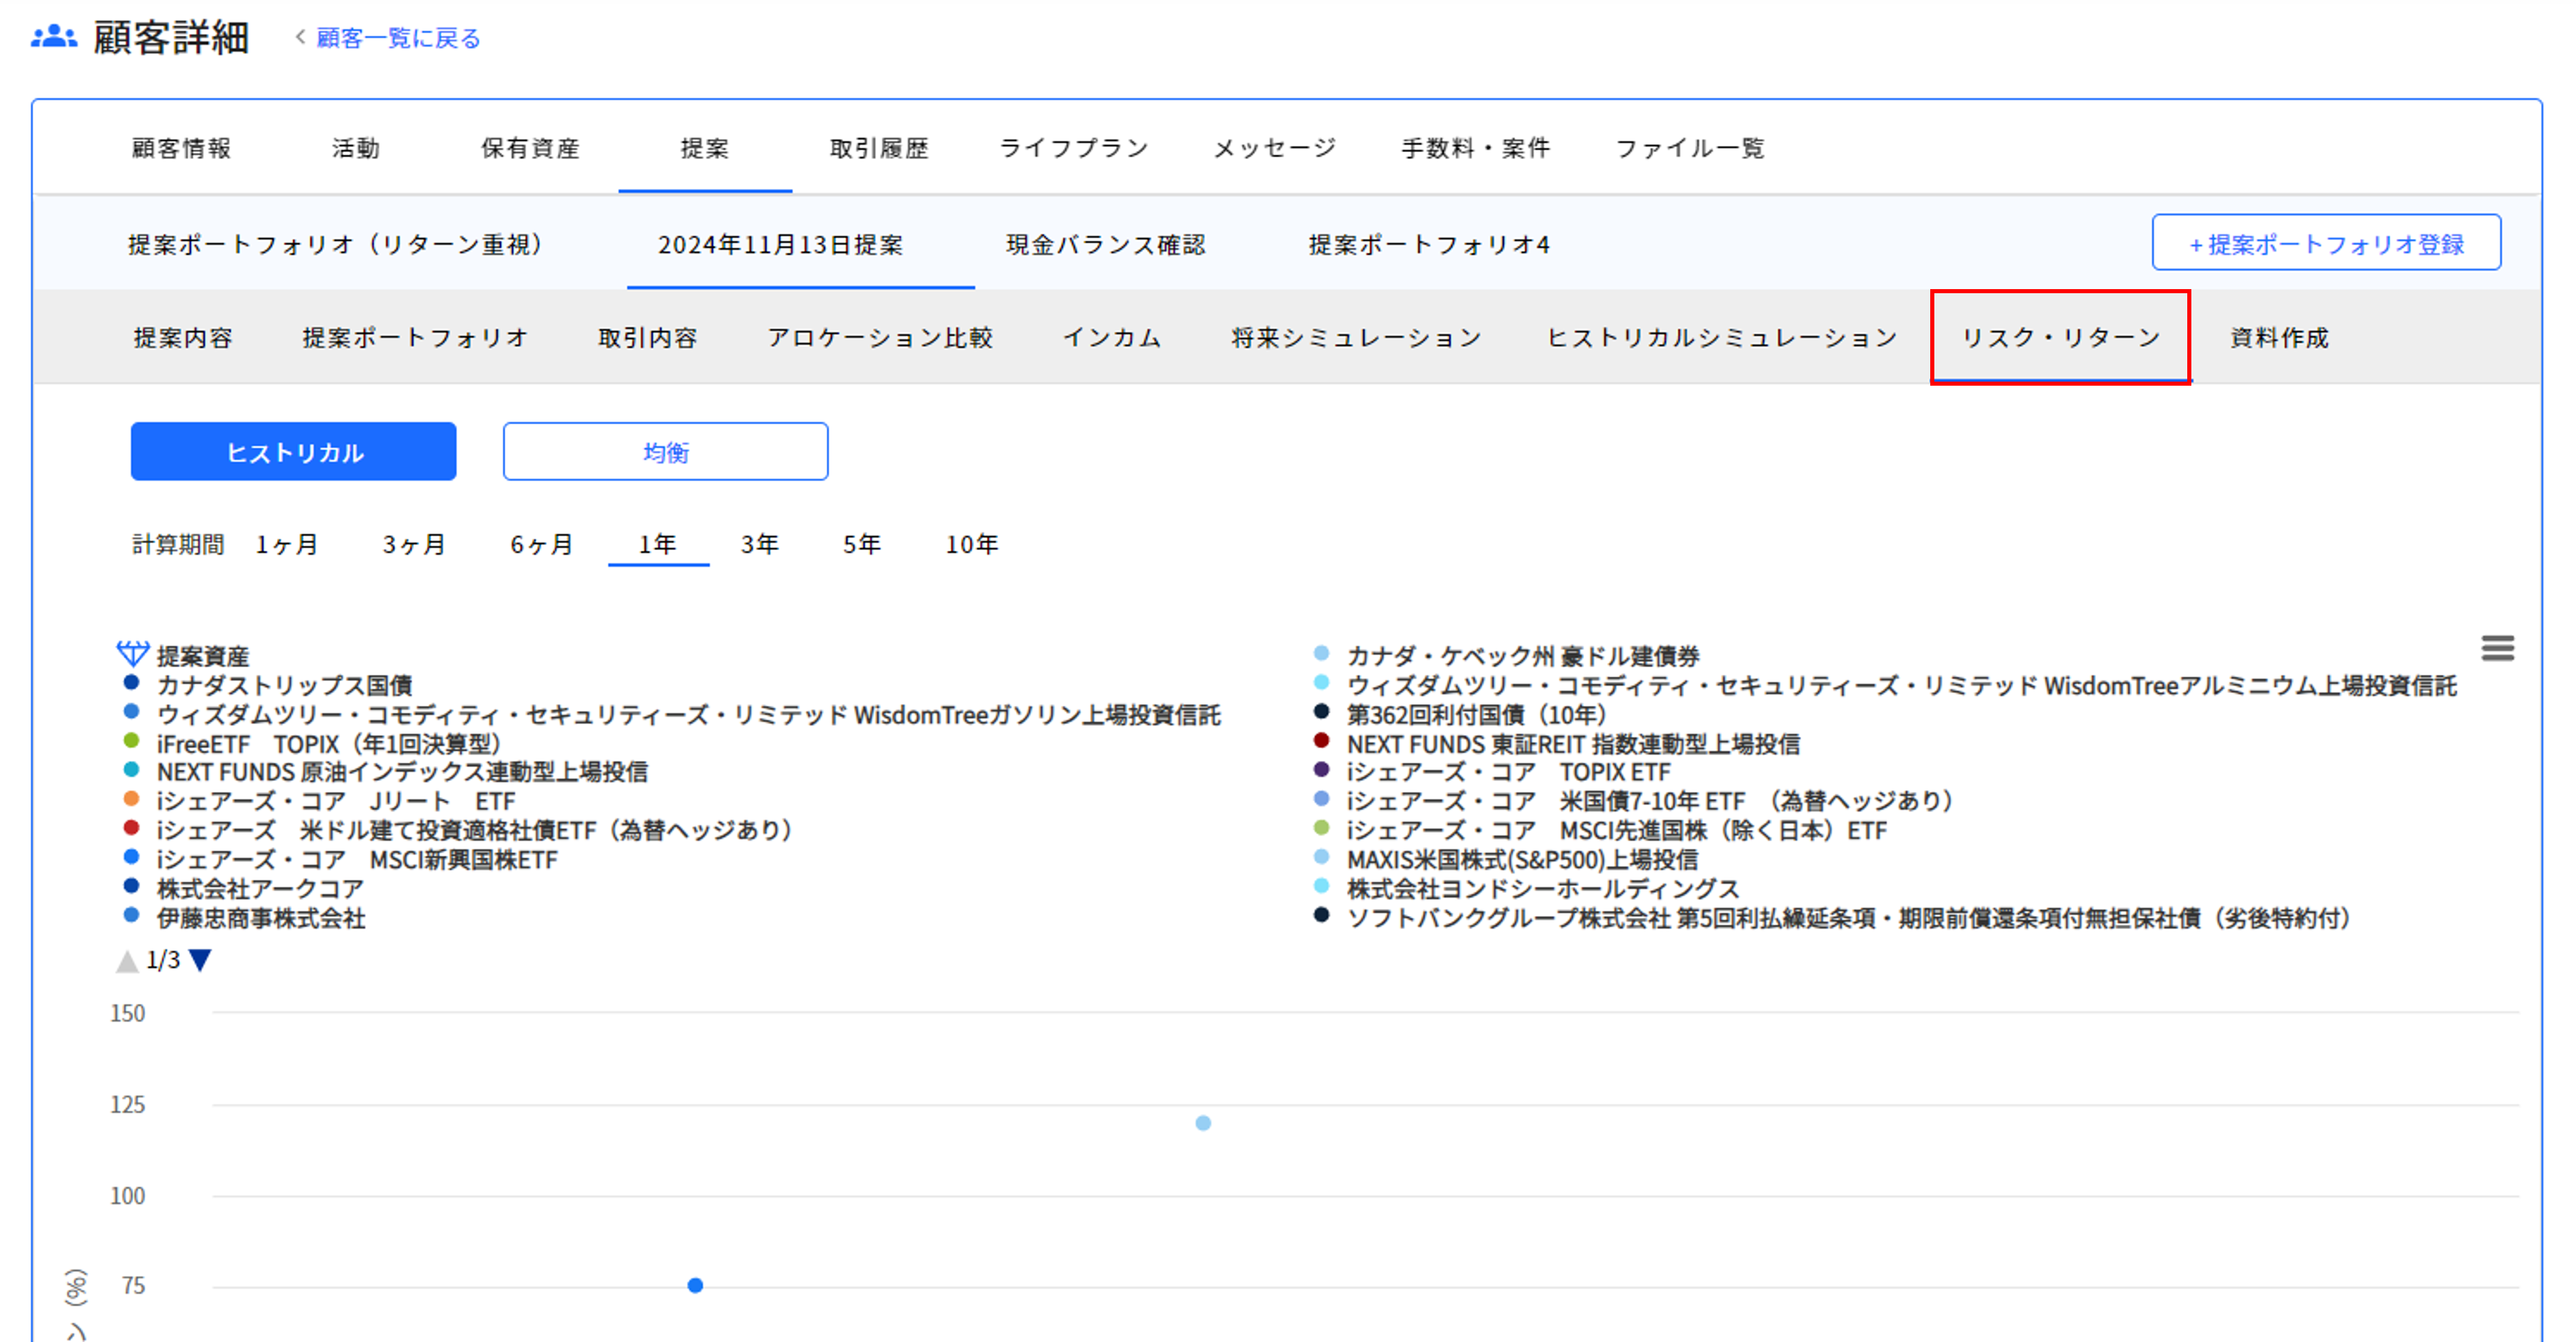
Task: Hide 伊藤忠商事株式会社 series in legend
Action: (x=260, y=917)
